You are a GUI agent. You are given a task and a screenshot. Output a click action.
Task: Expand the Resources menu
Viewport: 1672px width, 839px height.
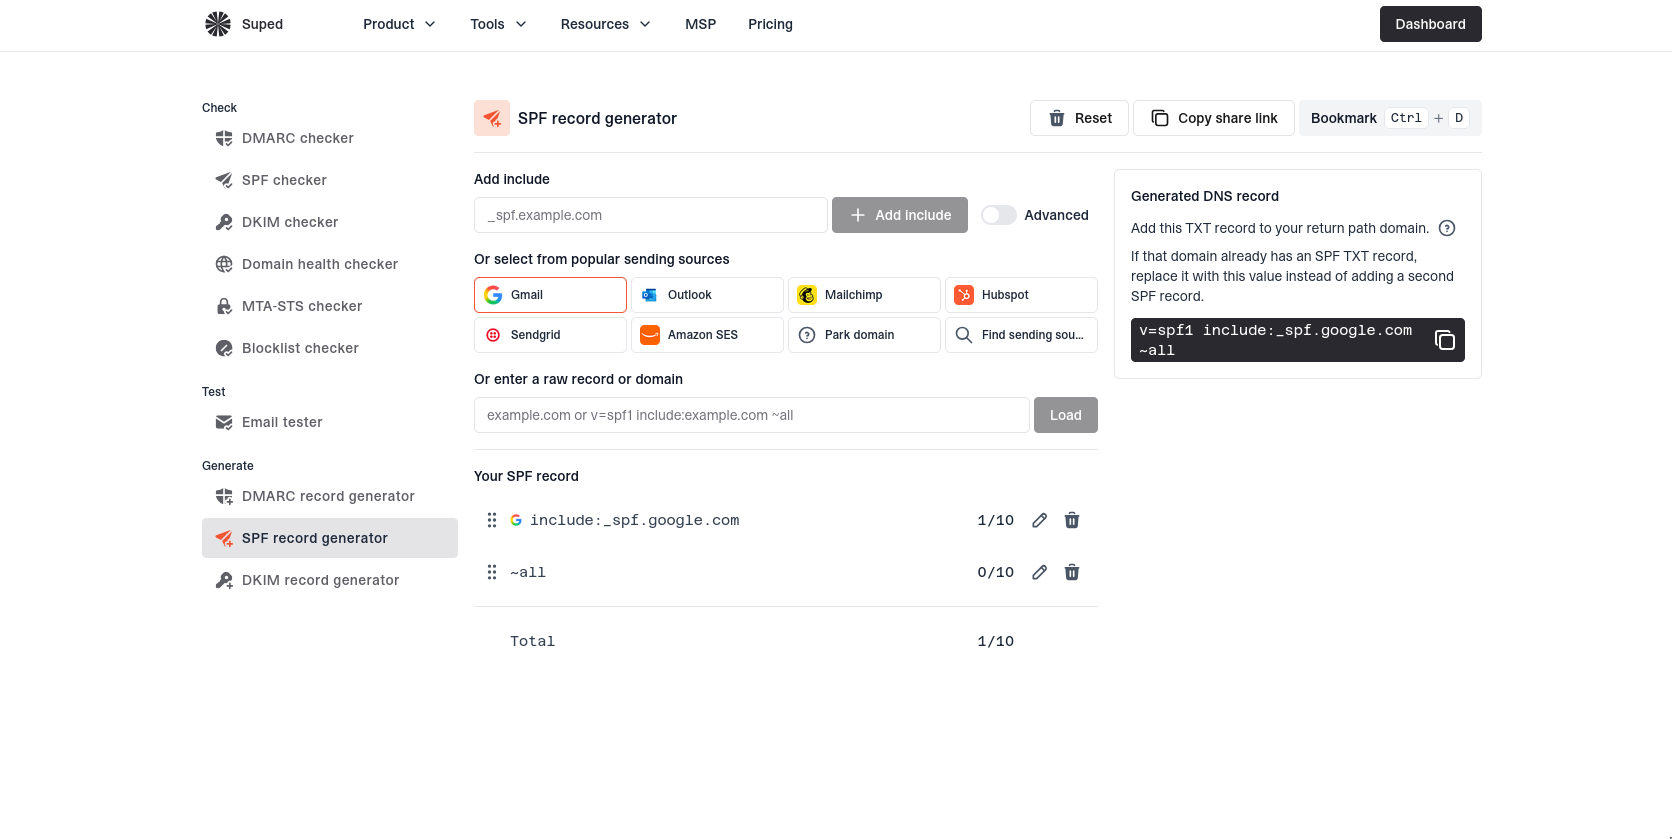pos(605,24)
